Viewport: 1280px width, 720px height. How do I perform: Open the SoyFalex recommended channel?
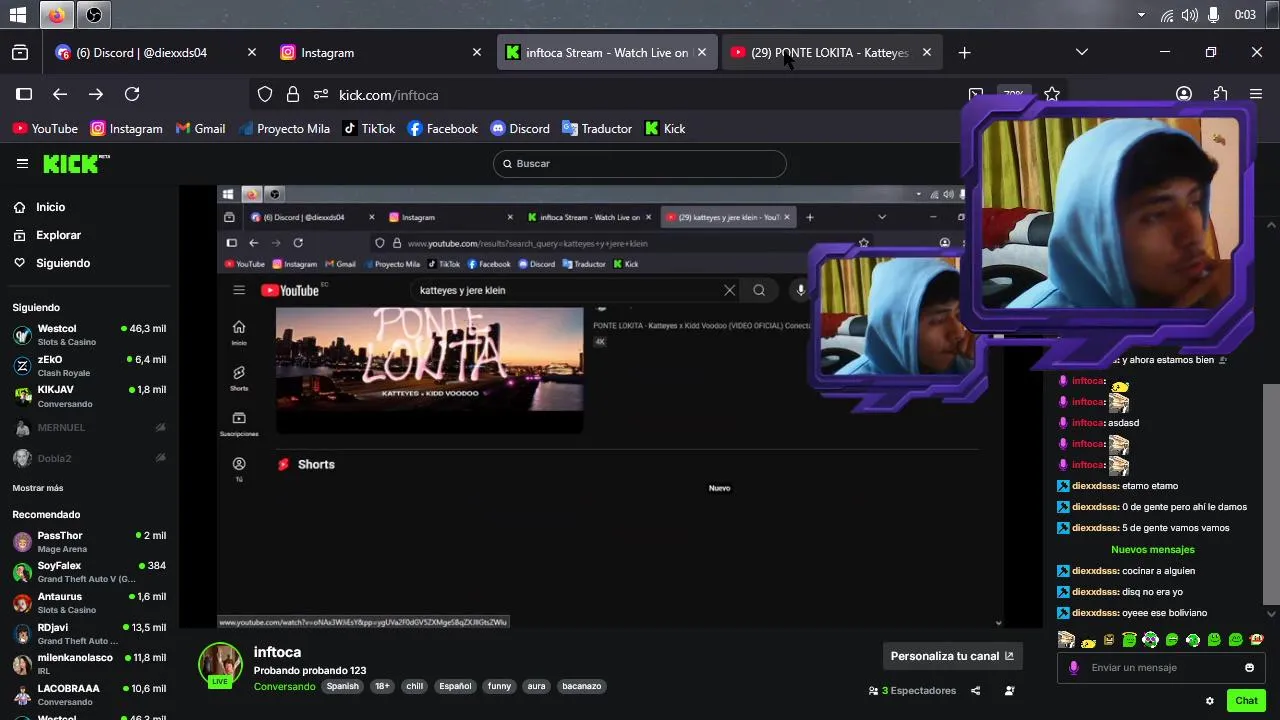pyautogui.click(x=90, y=572)
